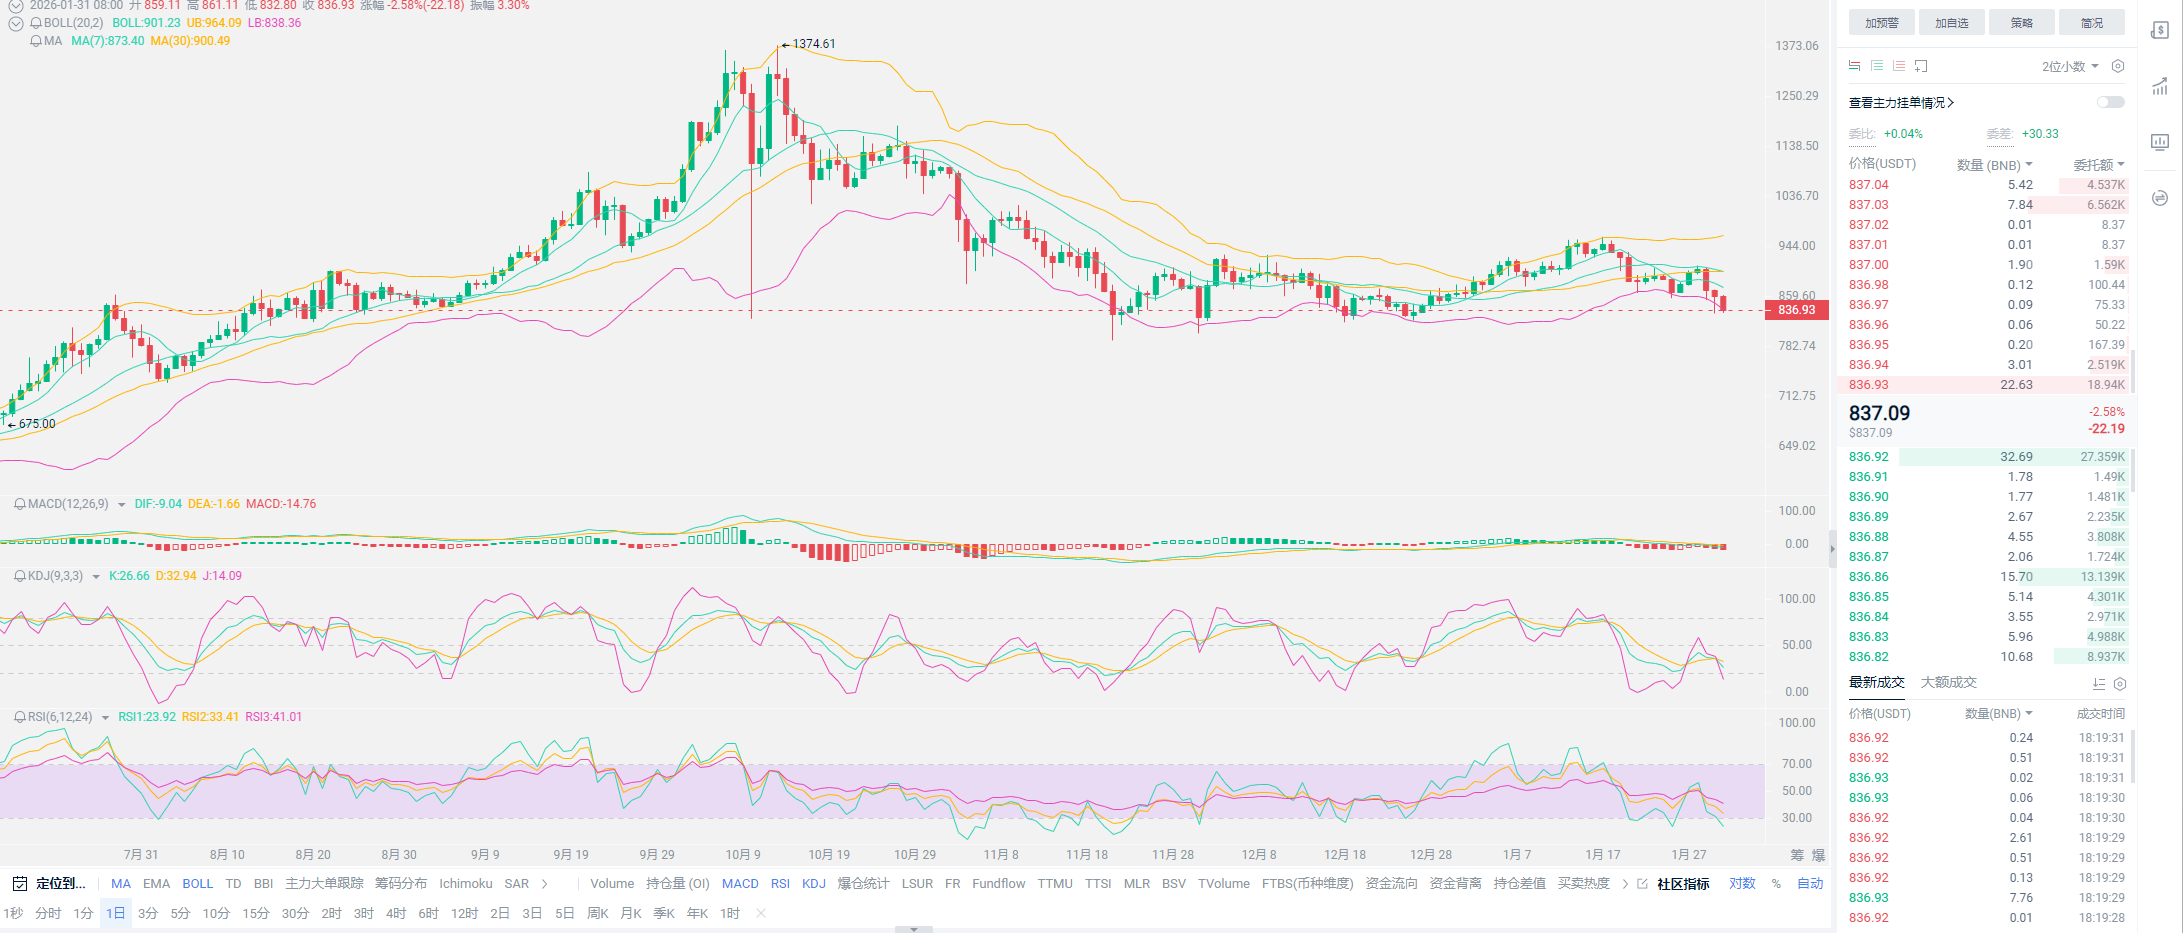Viewport: 2183px width, 933px height.
Task: Click the swap arrows circle icon in sidebar
Action: coord(2159,197)
